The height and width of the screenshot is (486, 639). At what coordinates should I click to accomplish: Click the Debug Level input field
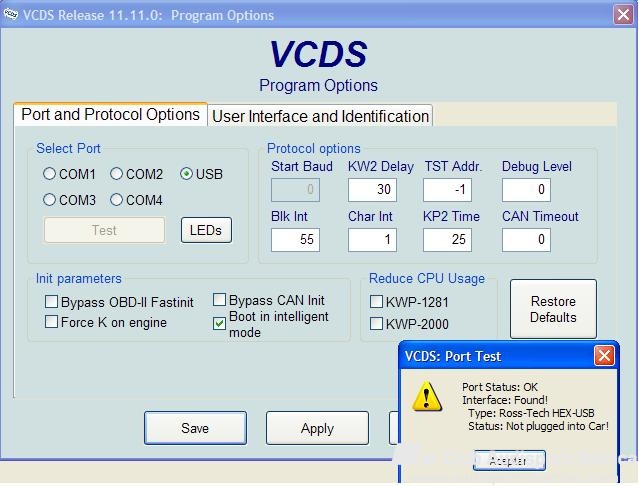click(x=526, y=189)
